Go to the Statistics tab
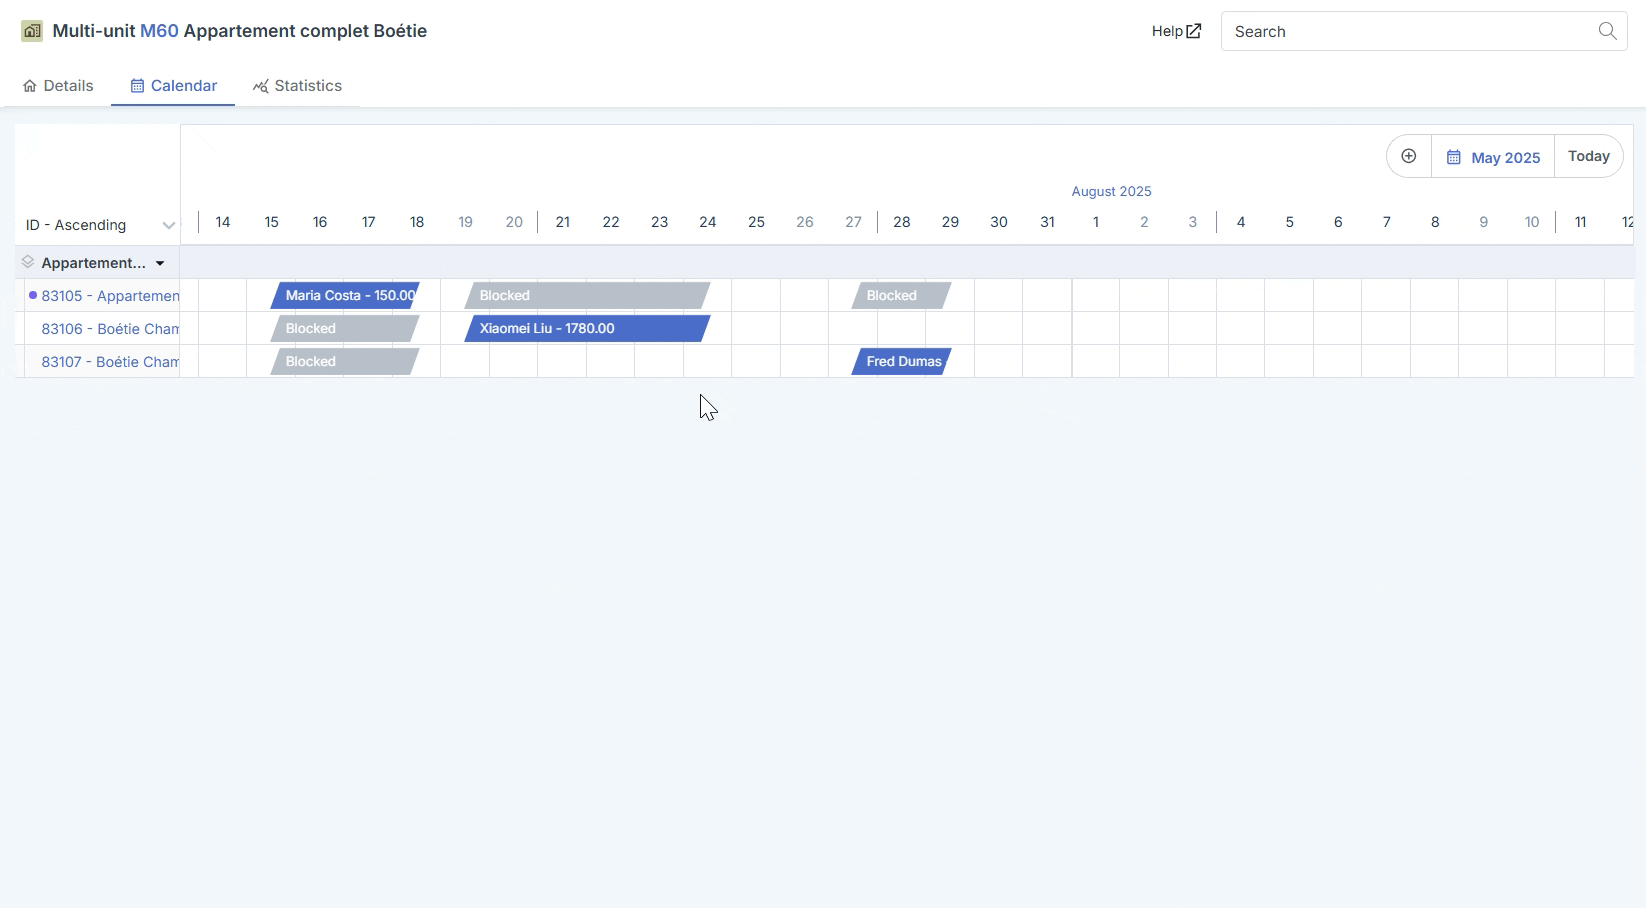Viewport: 1646px width, 908px height. [297, 86]
